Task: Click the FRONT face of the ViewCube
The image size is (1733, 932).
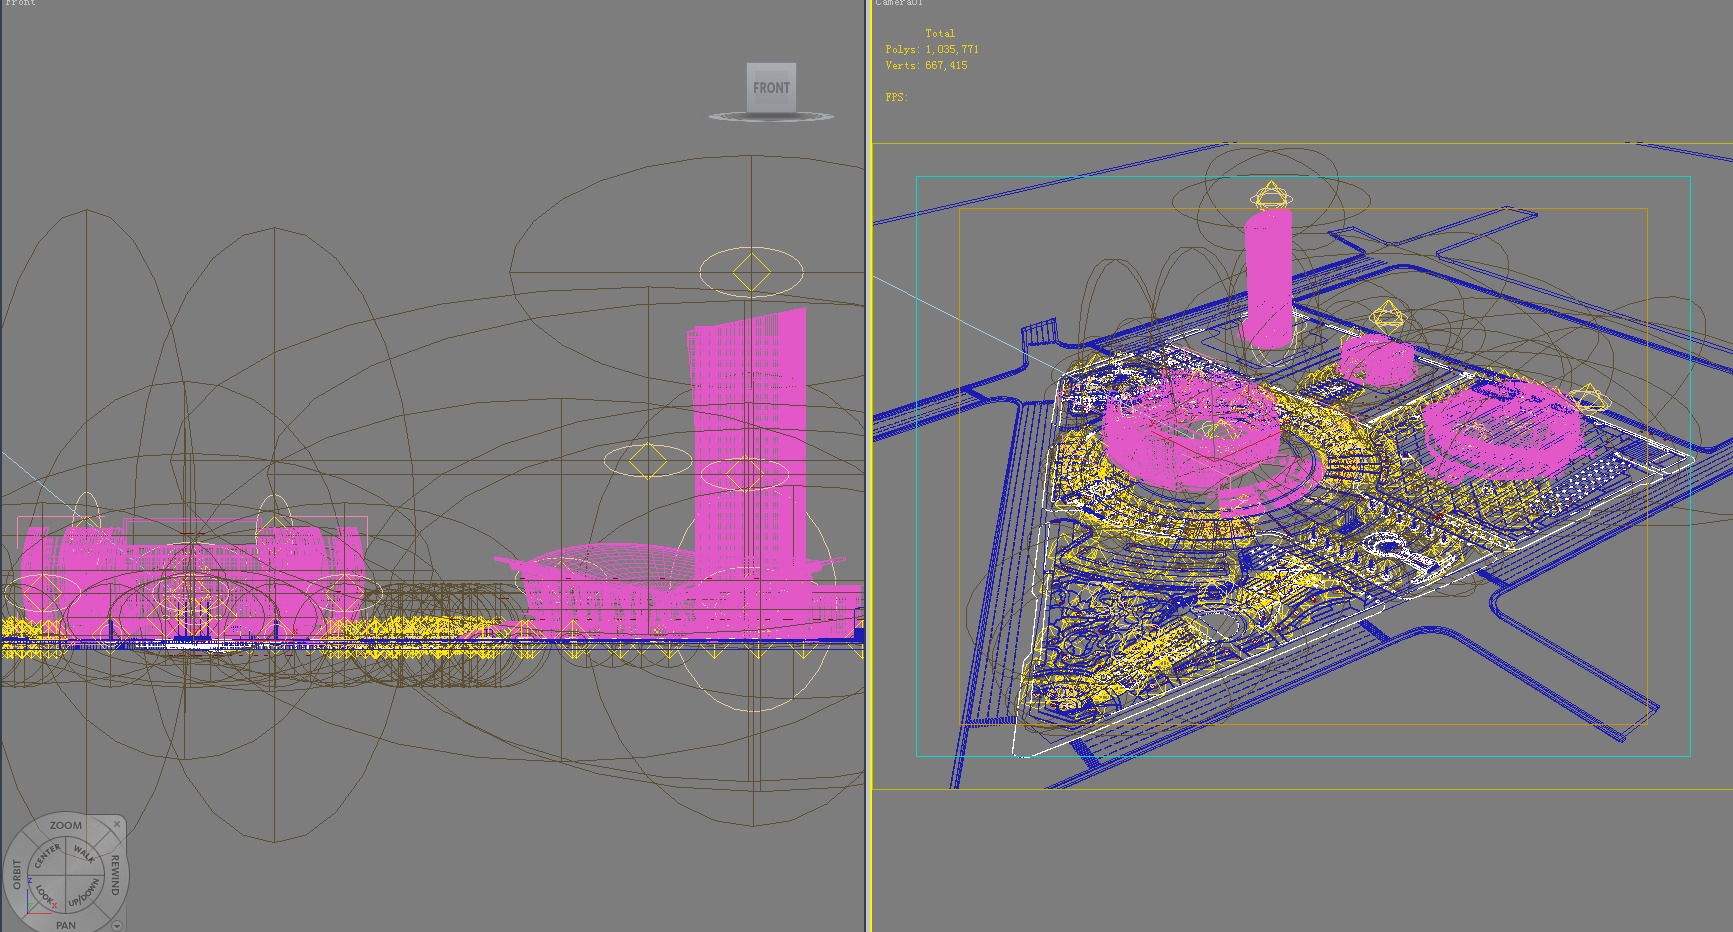Action: click(771, 87)
